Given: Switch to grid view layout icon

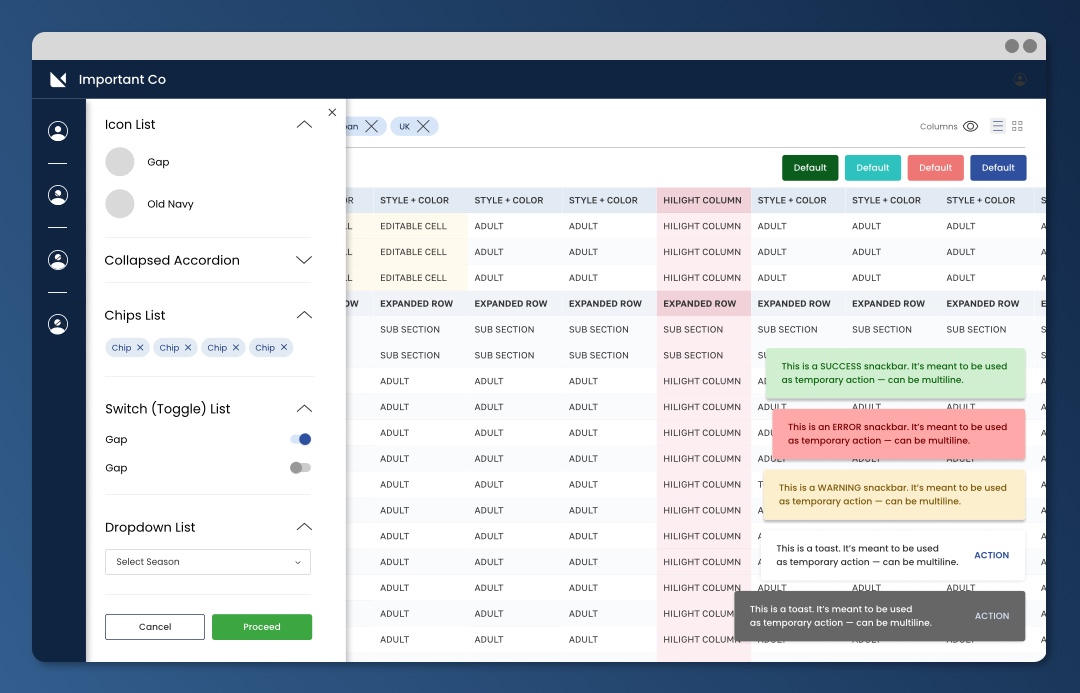Looking at the screenshot, I should pos(1017,126).
